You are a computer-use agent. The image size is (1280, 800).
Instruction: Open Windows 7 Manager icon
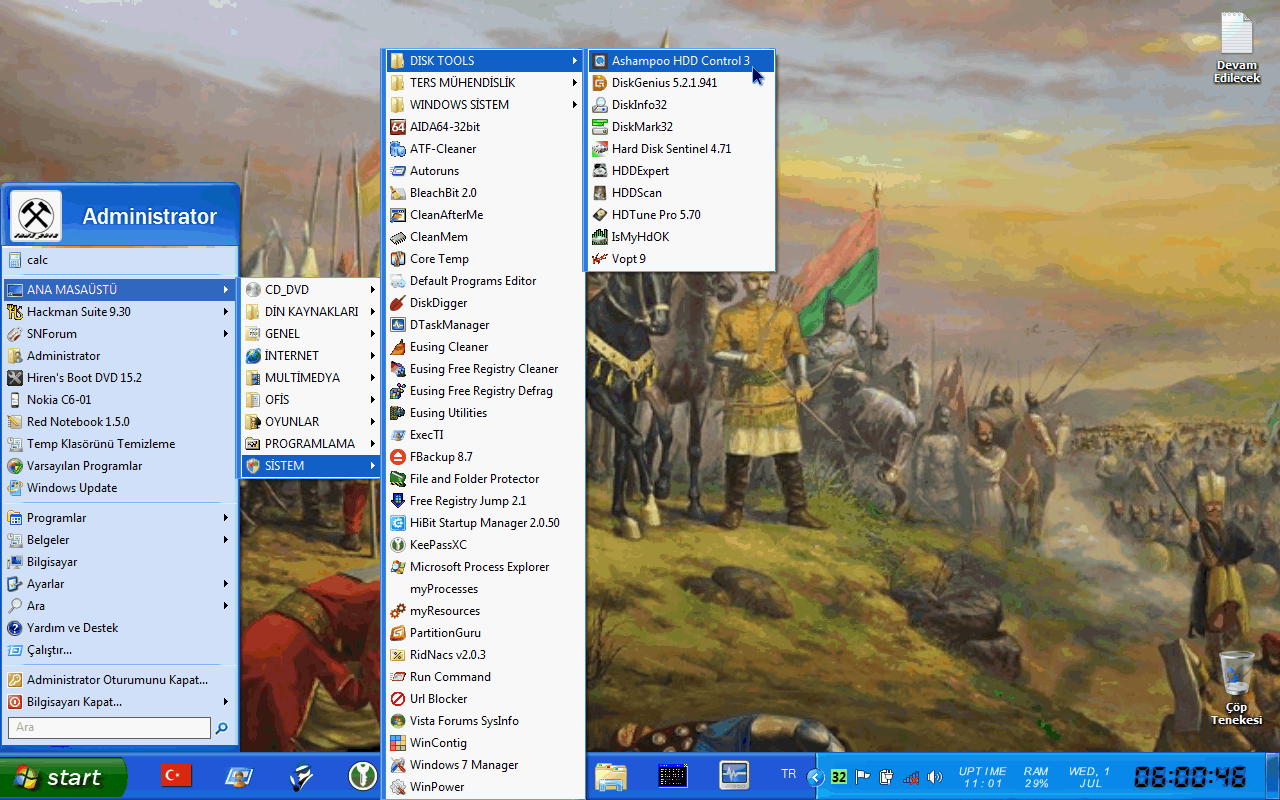pyautogui.click(x=397, y=765)
